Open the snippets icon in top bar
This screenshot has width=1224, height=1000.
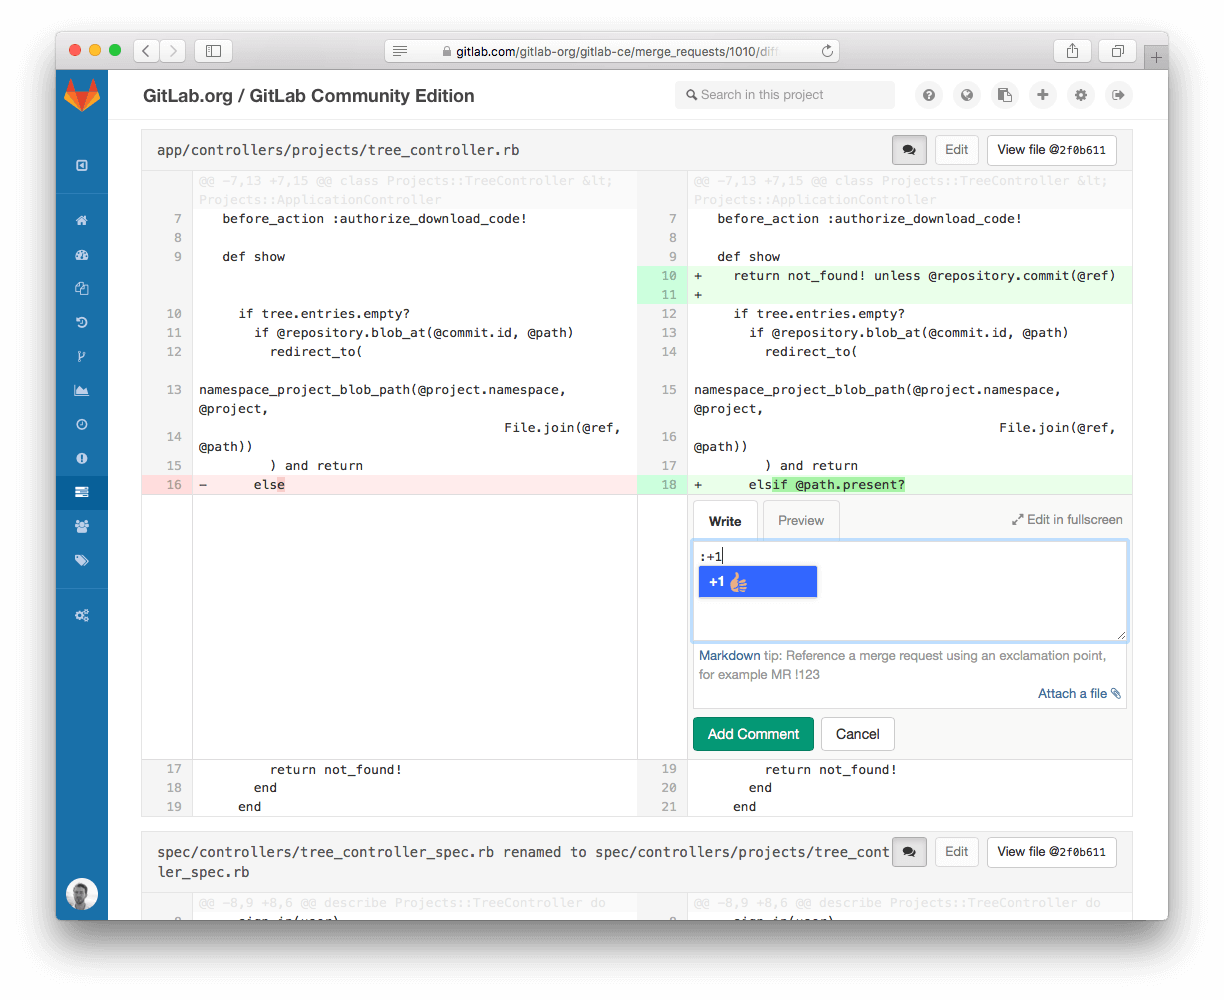[x=1004, y=95]
